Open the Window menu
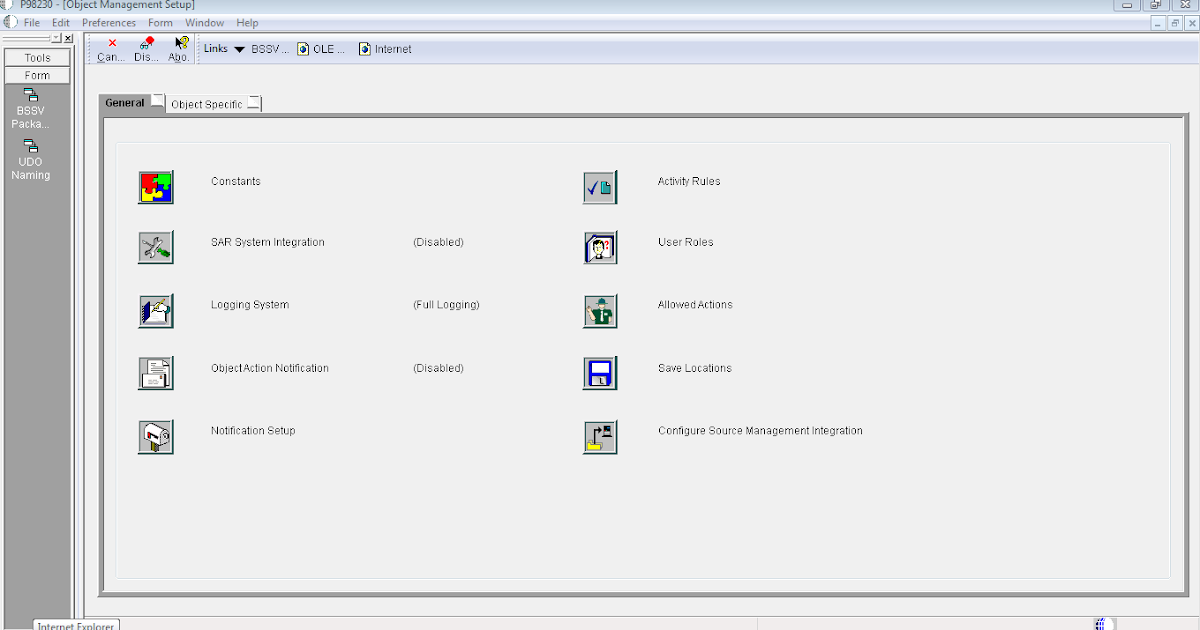This screenshot has width=1200, height=630. click(x=205, y=23)
